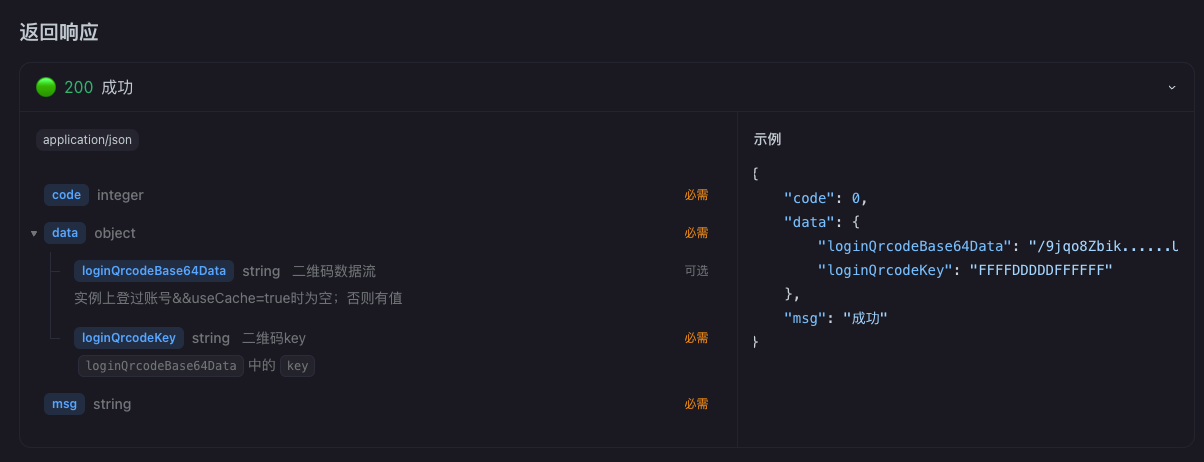1204x462 pixels.
Task: Click the 返回响应 section heading
Action: tap(59, 32)
